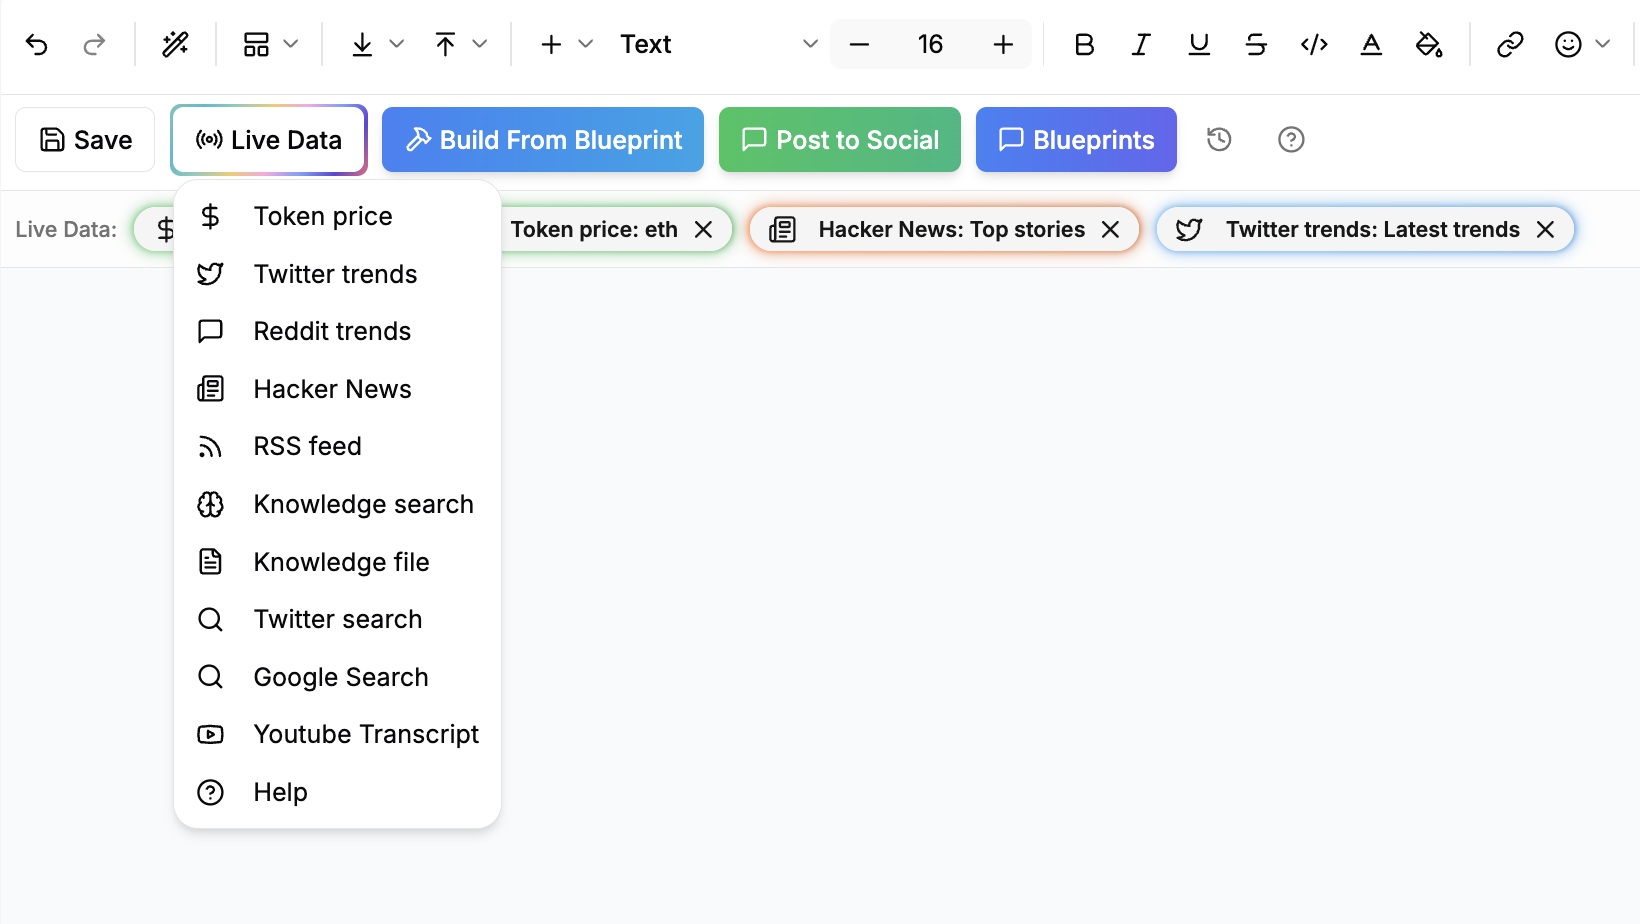Toggle strikethrough formatting
This screenshot has width=1640, height=924.
(x=1256, y=44)
